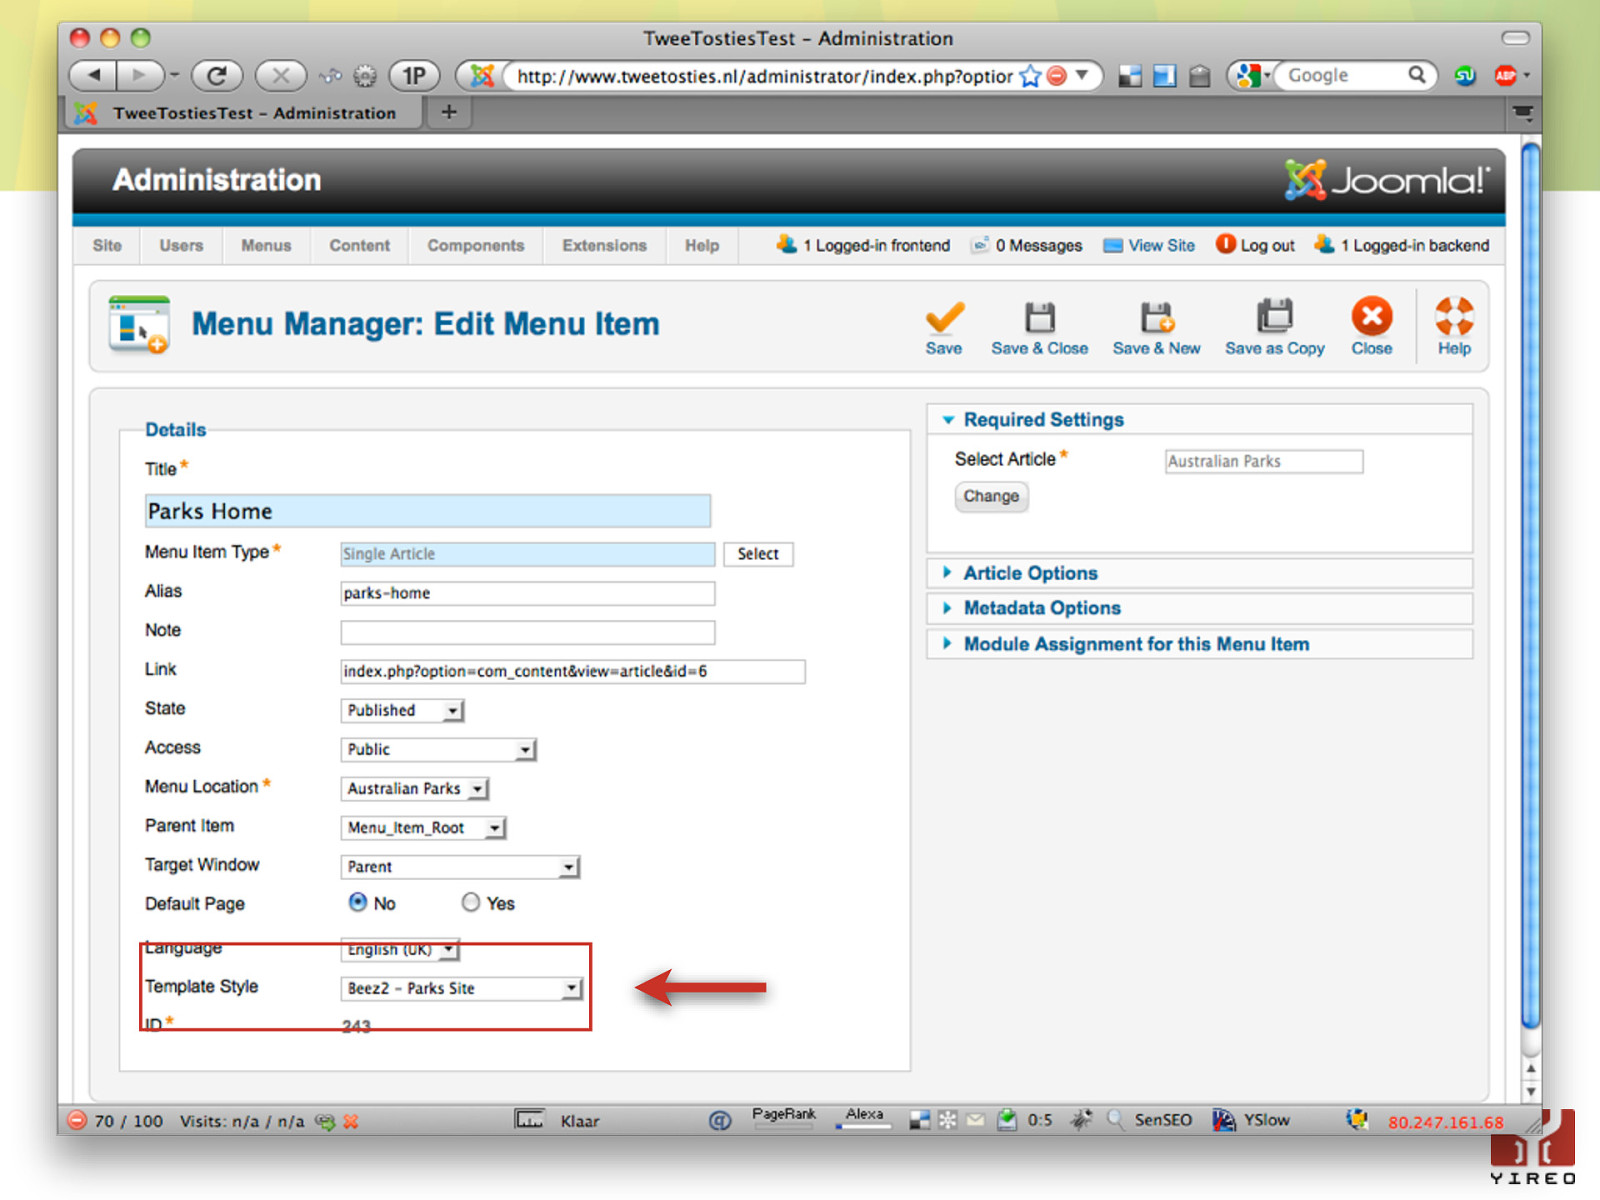This screenshot has width=1600, height=1200.
Task: Click the Alexa rank indicator in status bar
Action: pos(864,1118)
